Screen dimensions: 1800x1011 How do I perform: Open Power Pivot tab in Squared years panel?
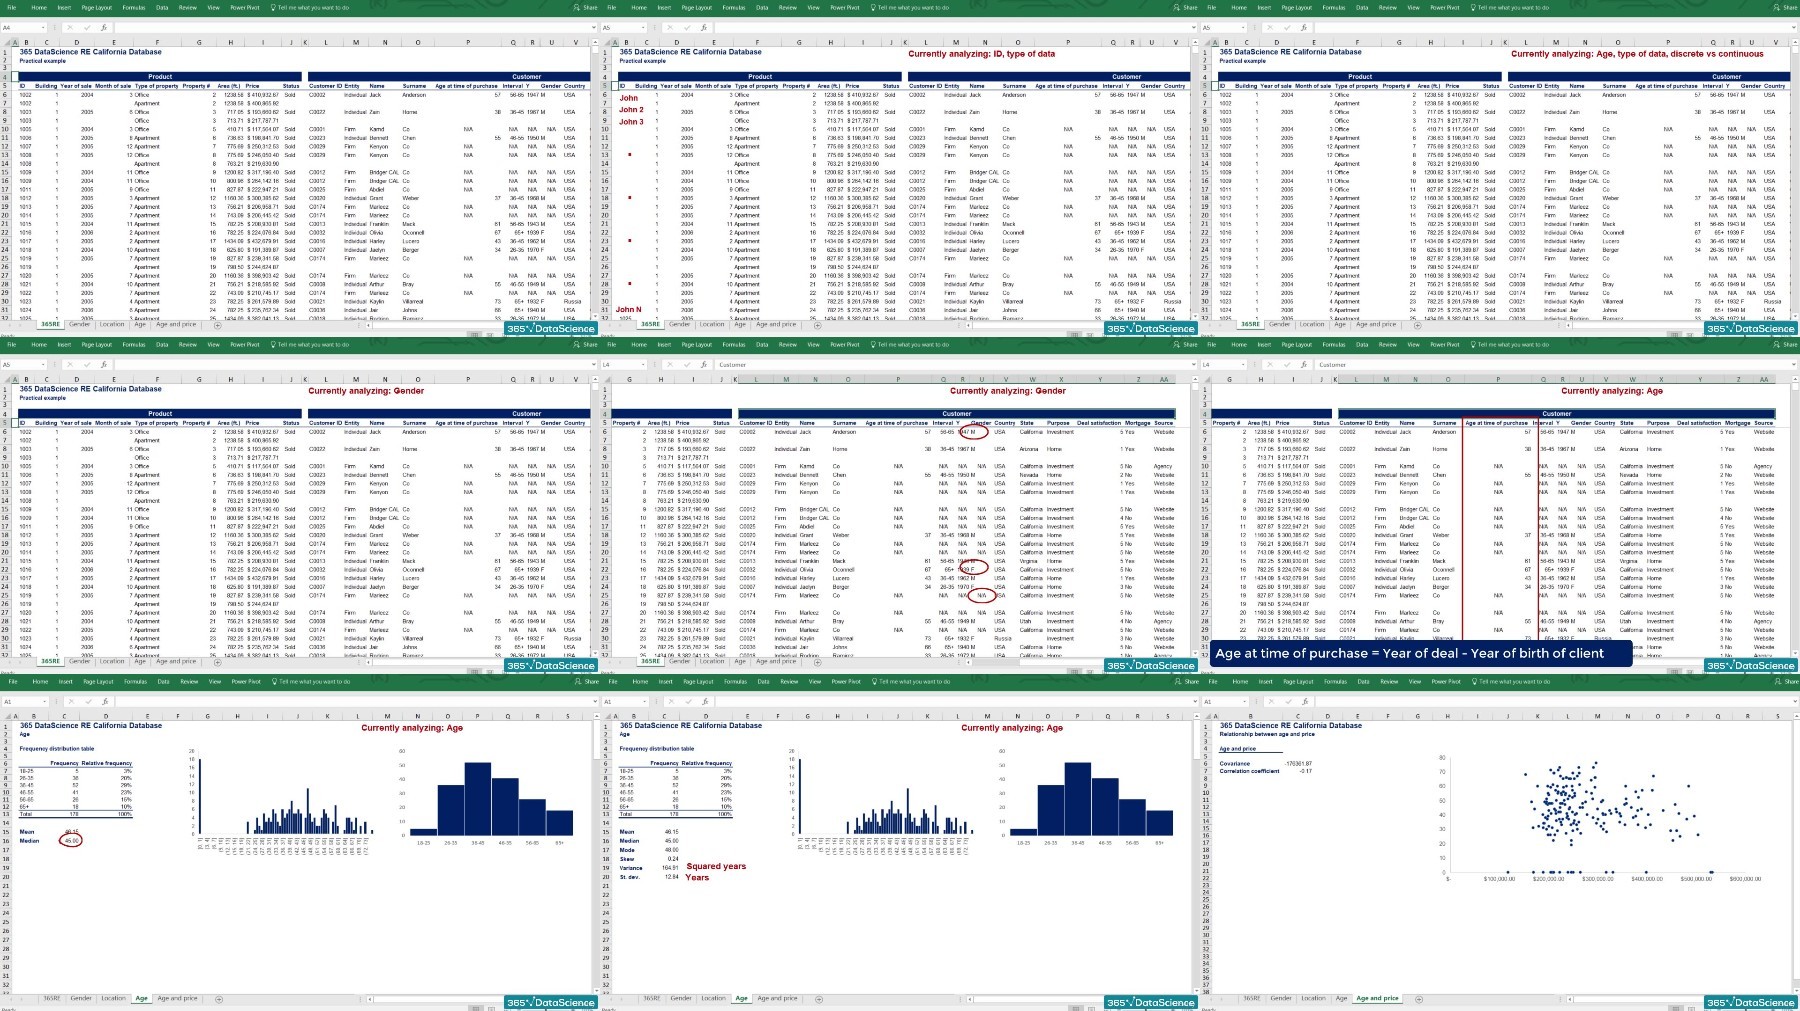(x=846, y=681)
